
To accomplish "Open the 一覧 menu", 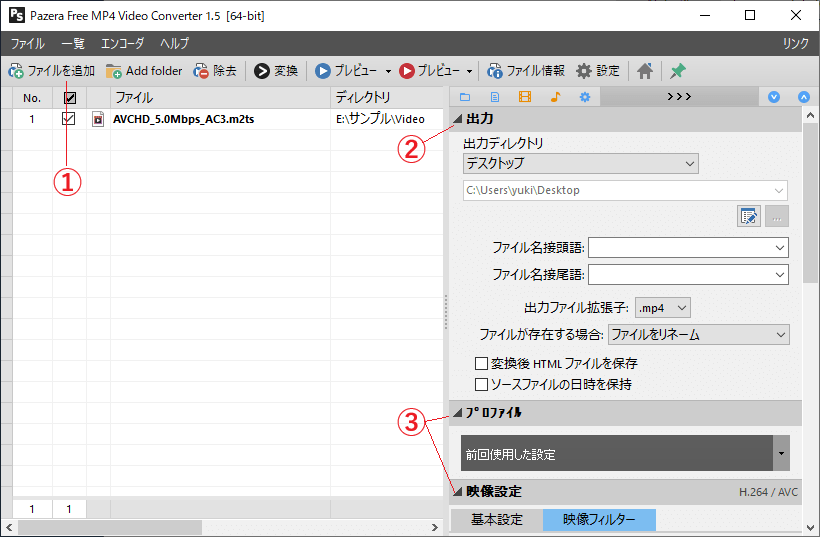I will (73, 43).
